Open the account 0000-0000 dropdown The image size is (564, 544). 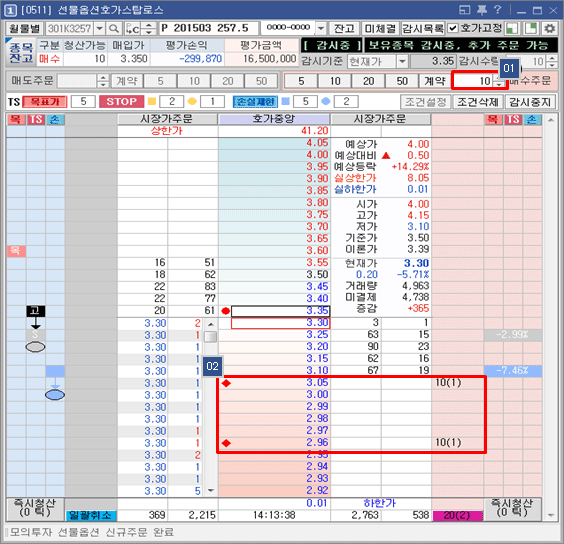[321, 28]
